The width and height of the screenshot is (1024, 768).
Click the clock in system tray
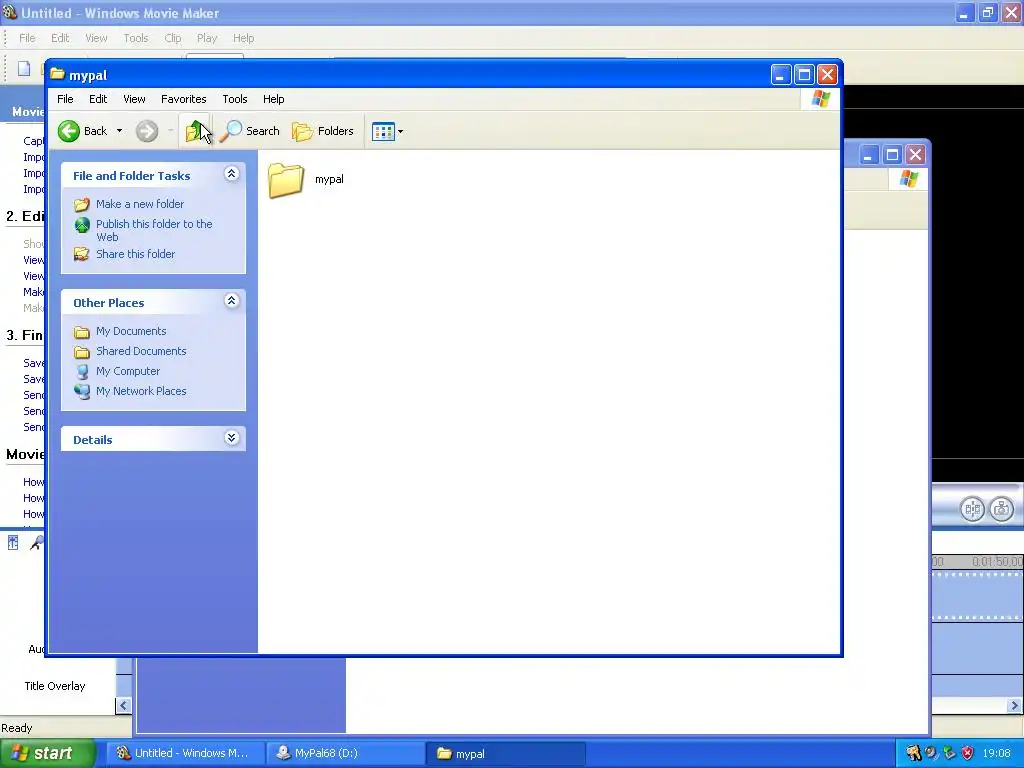tap(996, 753)
